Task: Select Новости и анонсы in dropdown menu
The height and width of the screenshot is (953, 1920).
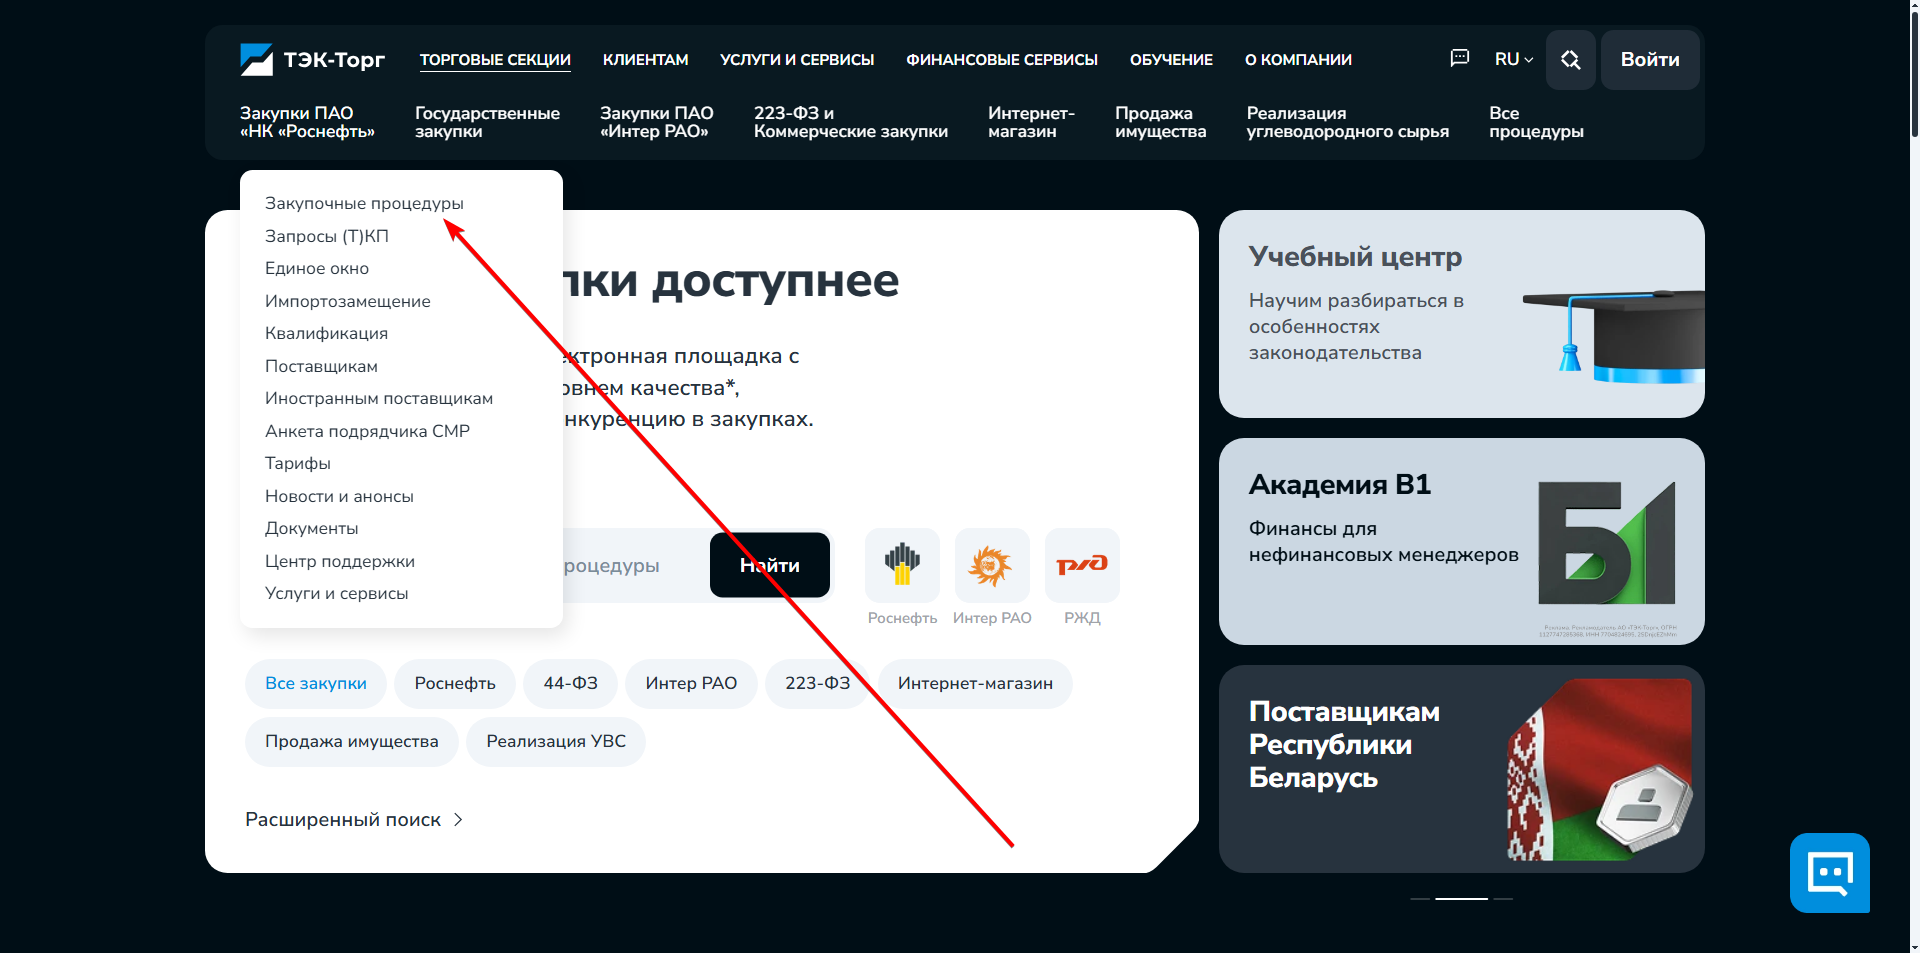Action: click(339, 496)
